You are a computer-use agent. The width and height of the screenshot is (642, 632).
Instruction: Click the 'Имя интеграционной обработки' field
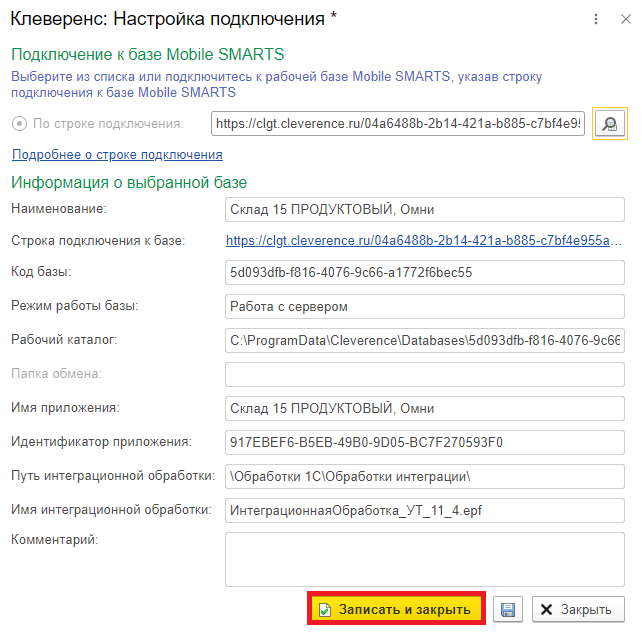425,510
